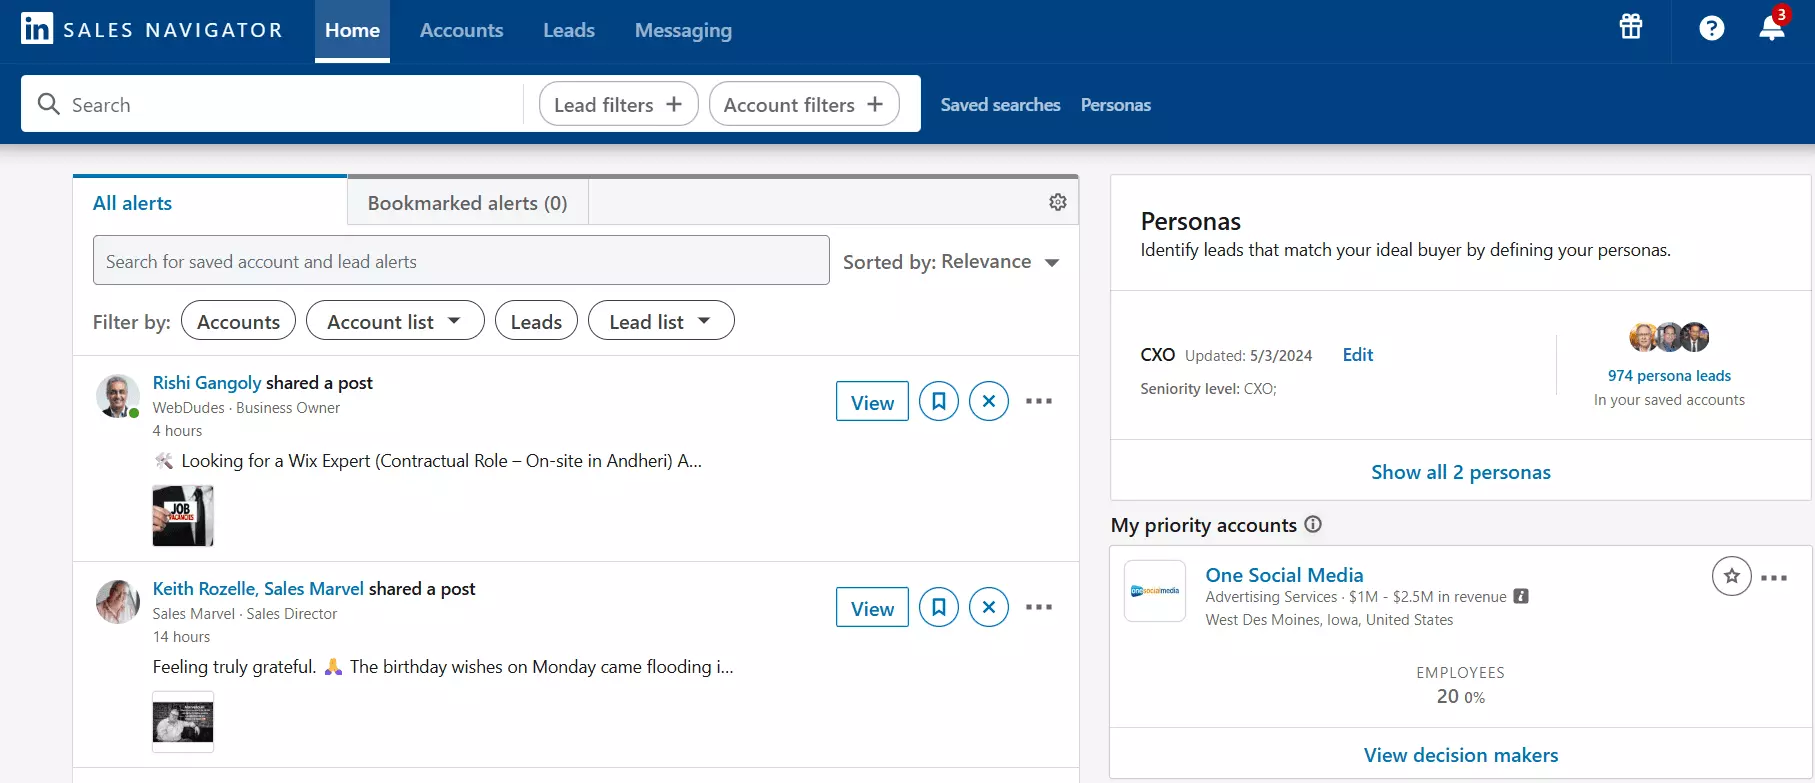Show all 2 personas

tap(1460, 471)
